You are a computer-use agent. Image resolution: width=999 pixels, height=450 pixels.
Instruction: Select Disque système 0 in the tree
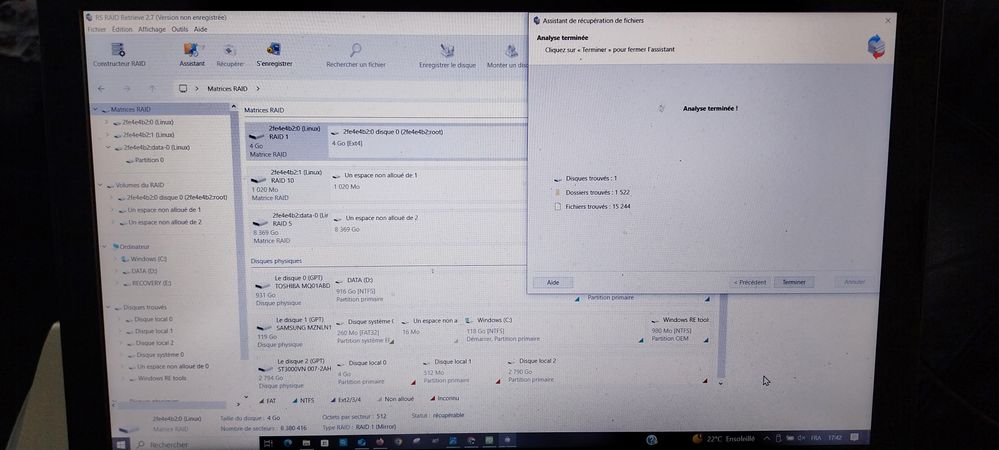[161, 355]
